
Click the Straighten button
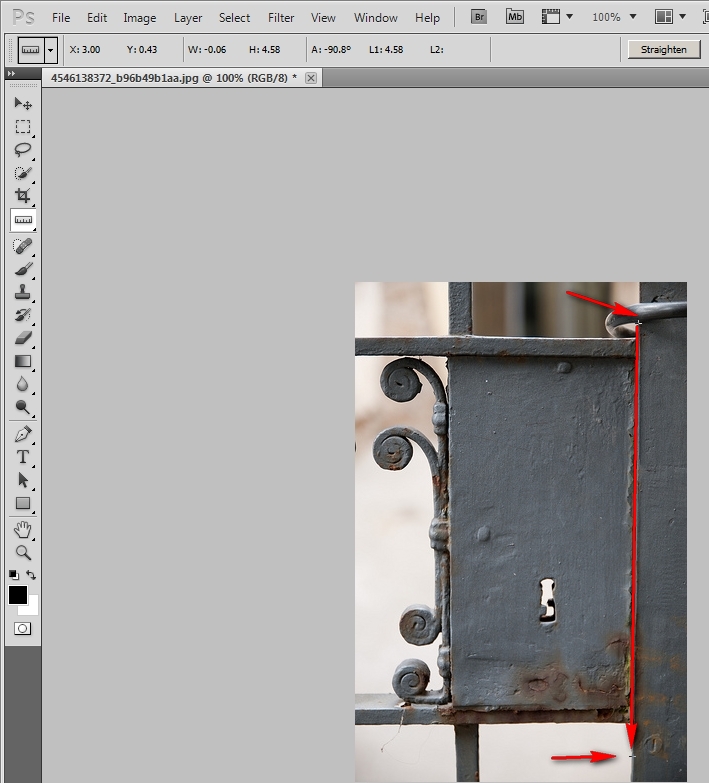664,49
